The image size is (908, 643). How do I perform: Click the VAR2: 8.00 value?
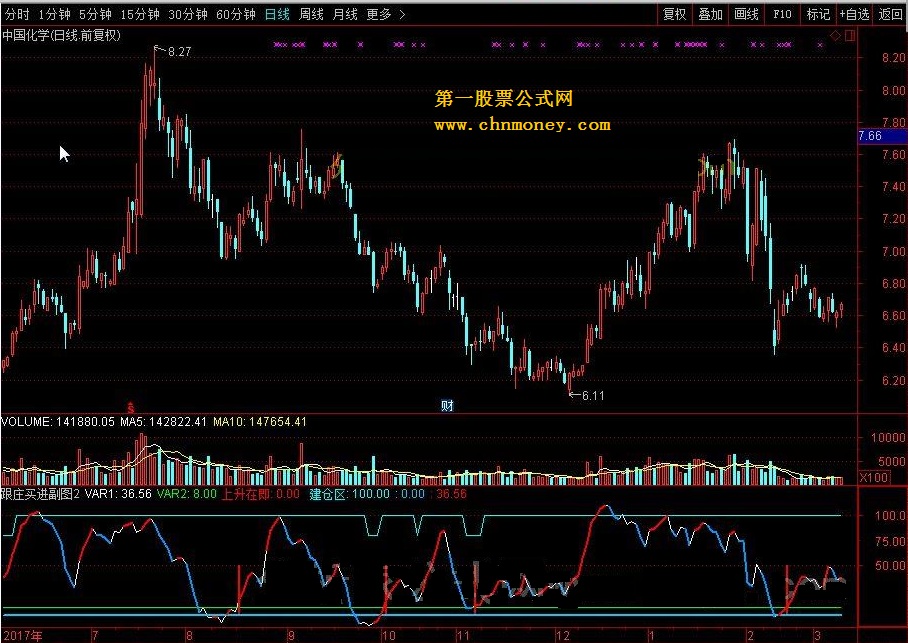pyautogui.click(x=186, y=494)
